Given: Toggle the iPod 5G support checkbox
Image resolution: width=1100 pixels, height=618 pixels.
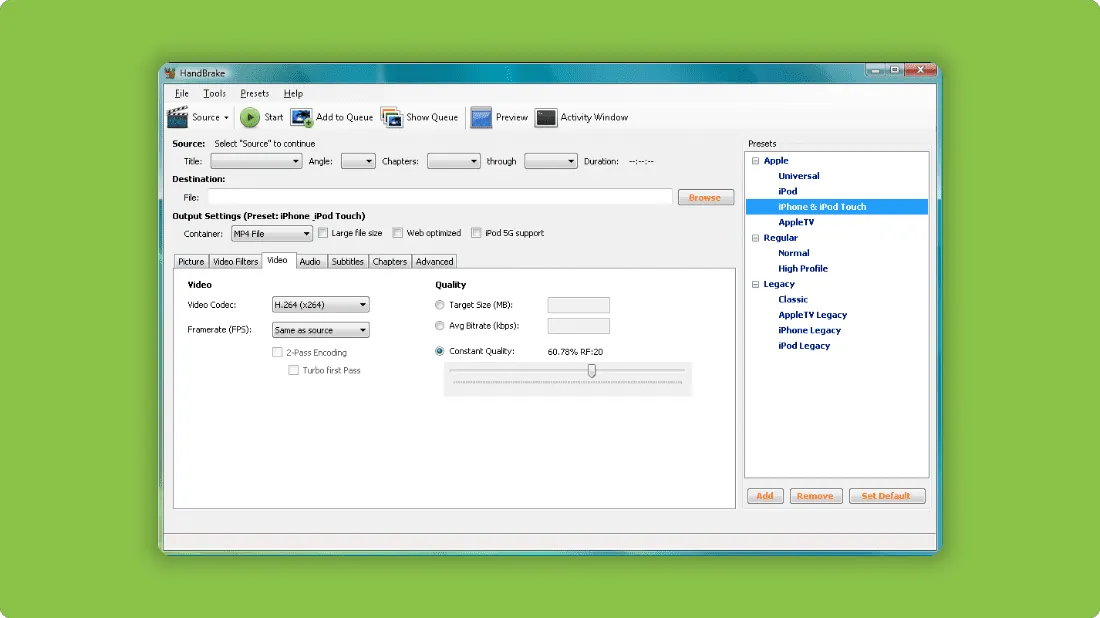Looking at the screenshot, I should coord(476,233).
